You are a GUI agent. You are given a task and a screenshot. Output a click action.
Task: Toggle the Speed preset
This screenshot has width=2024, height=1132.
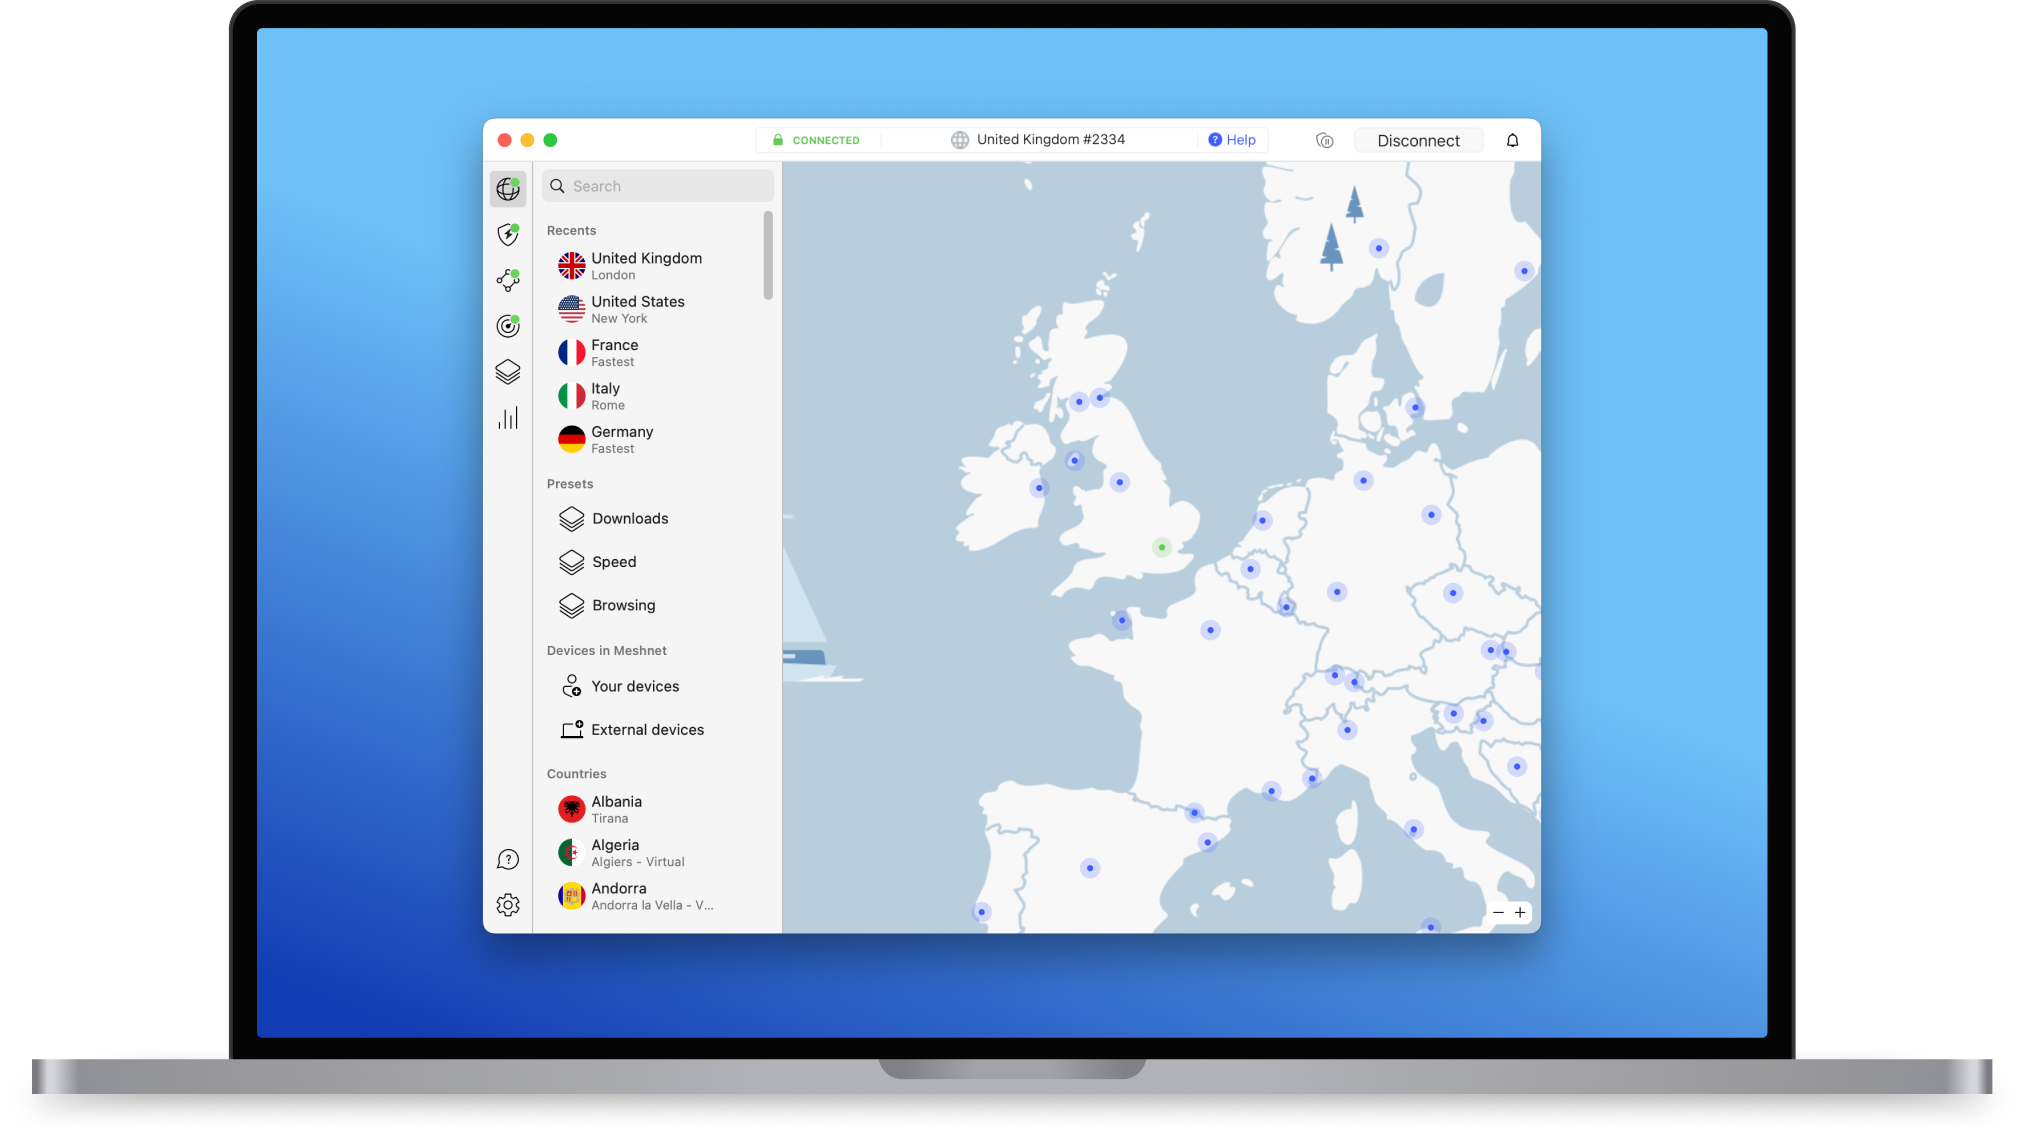(613, 562)
